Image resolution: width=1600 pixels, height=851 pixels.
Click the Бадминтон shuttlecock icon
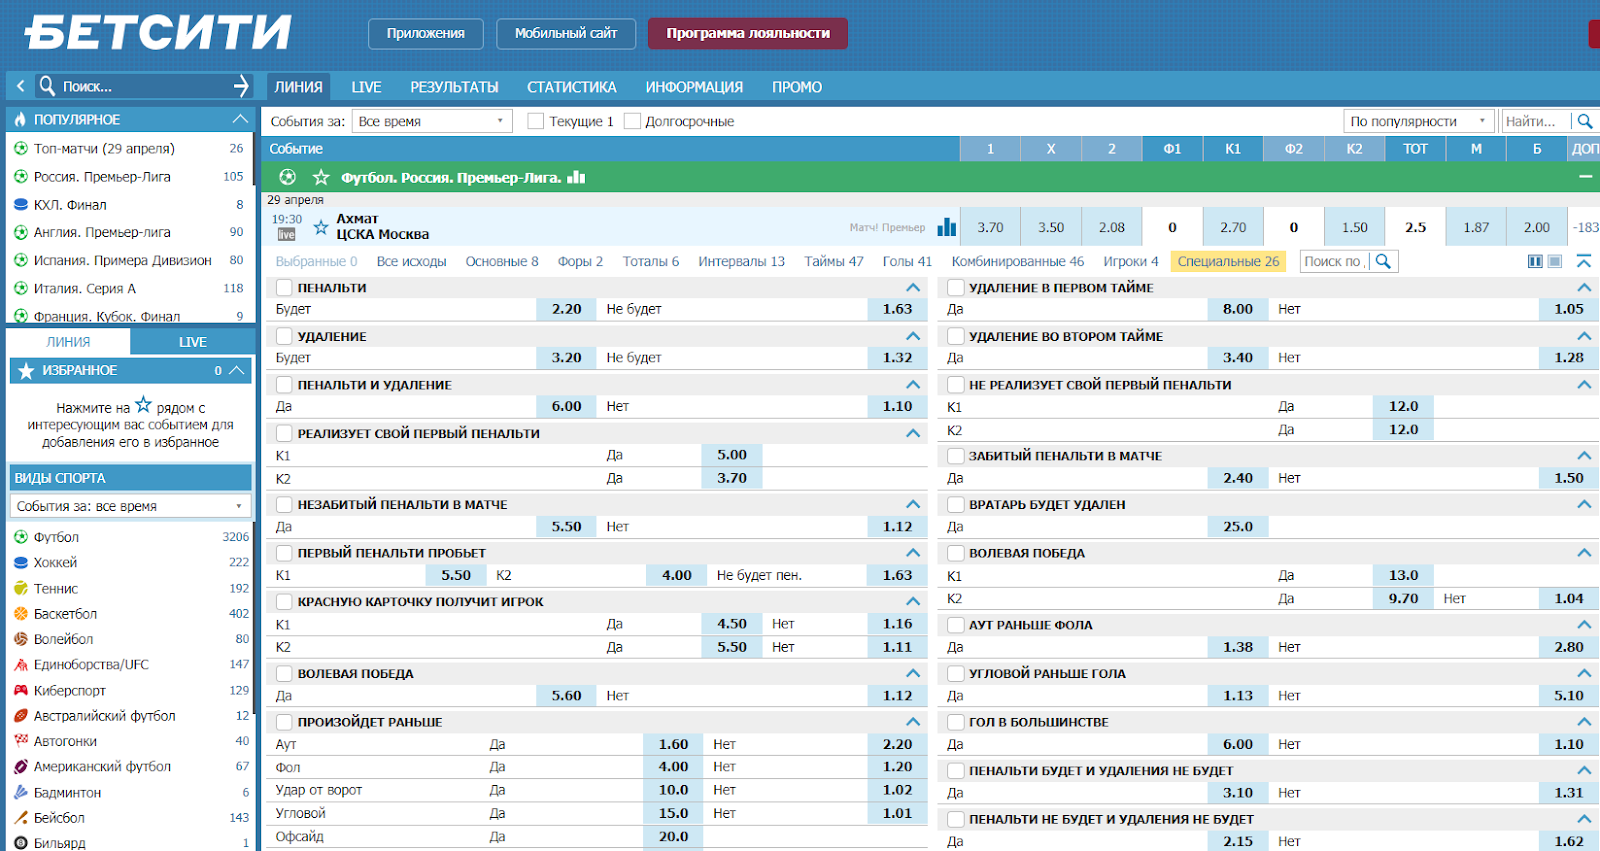[x=21, y=792]
